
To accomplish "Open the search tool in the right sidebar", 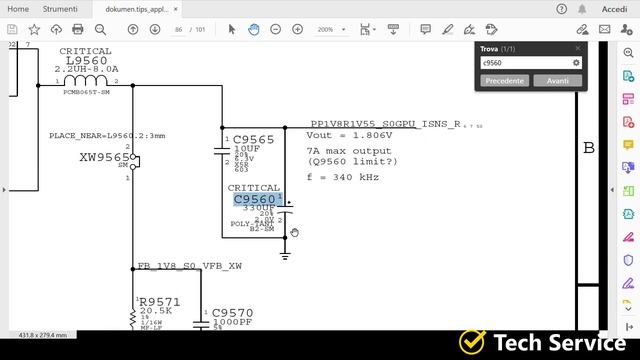I will (x=628, y=53).
